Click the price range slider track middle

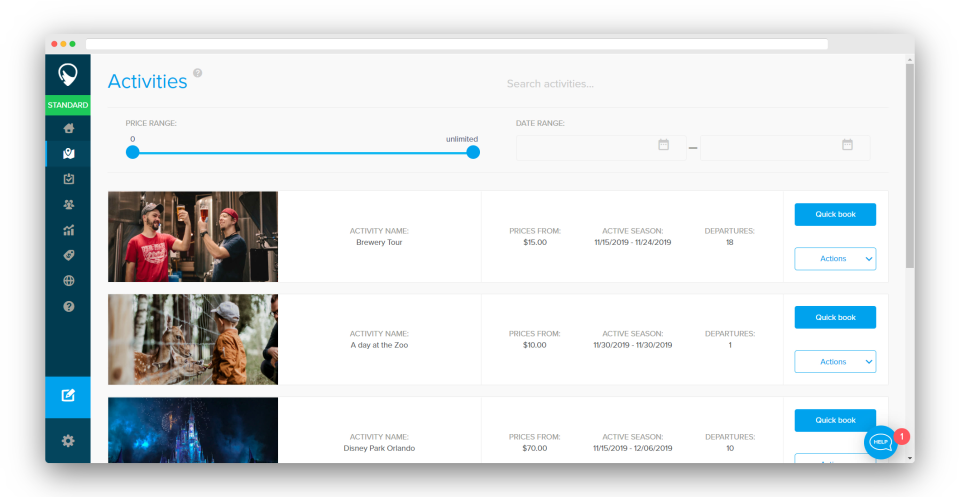click(303, 152)
